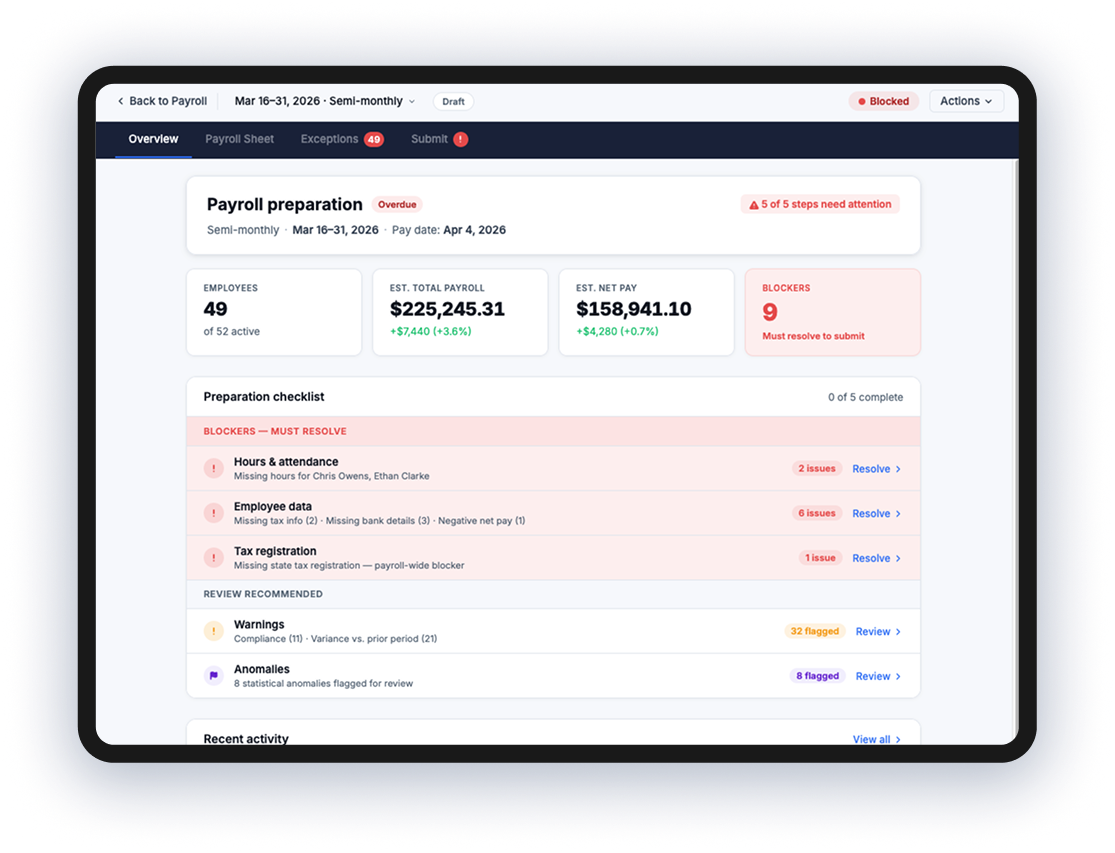The image size is (1115, 853).
Task: Click the 32 flagged badge
Action: pos(814,631)
